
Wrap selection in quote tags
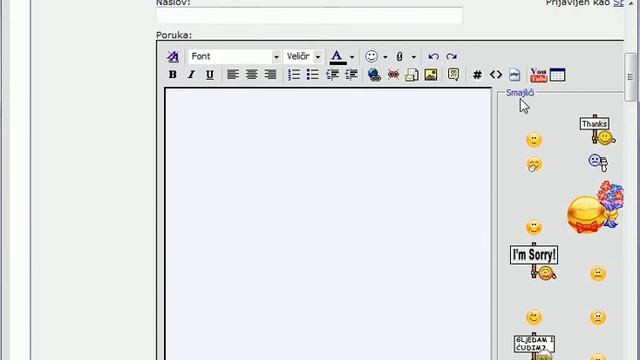tap(453, 75)
